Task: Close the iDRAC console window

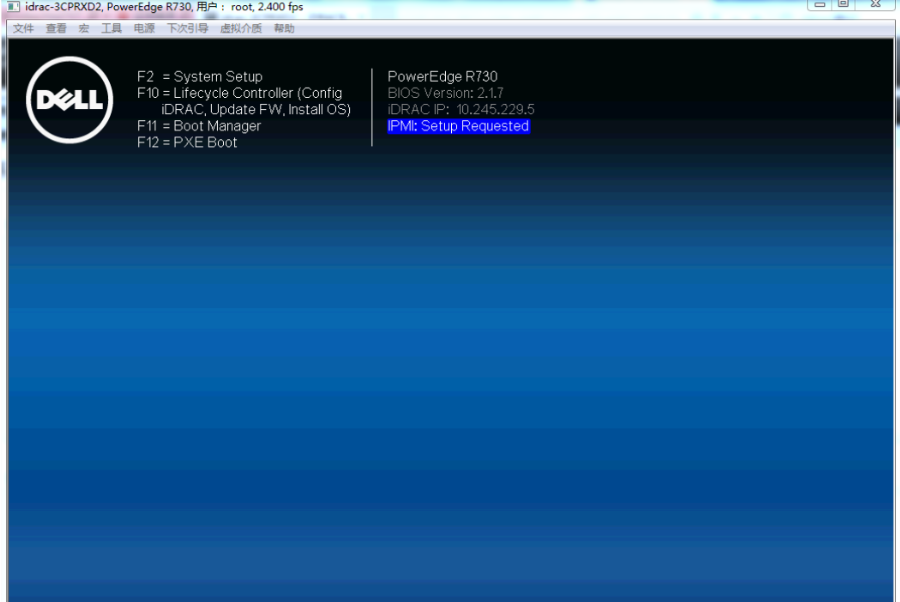Action: pyautogui.click(x=875, y=5)
